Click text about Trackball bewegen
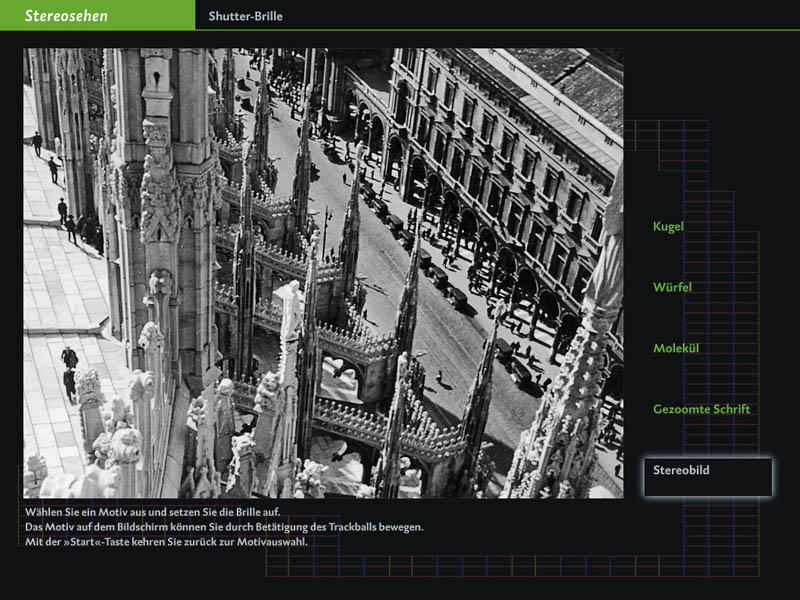The height and width of the screenshot is (600, 800). tap(224, 527)
